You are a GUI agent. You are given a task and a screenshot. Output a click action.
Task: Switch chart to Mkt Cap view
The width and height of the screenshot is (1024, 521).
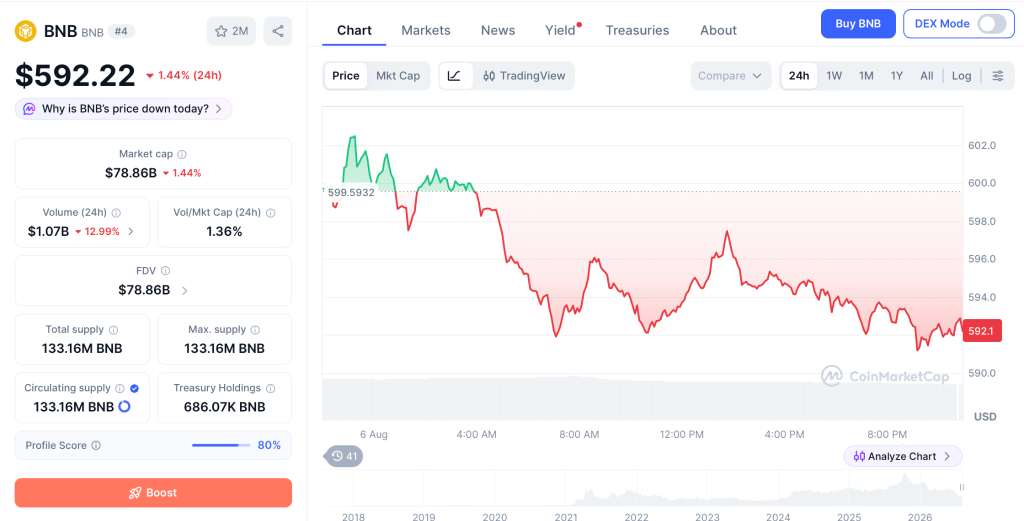point(398,76)
